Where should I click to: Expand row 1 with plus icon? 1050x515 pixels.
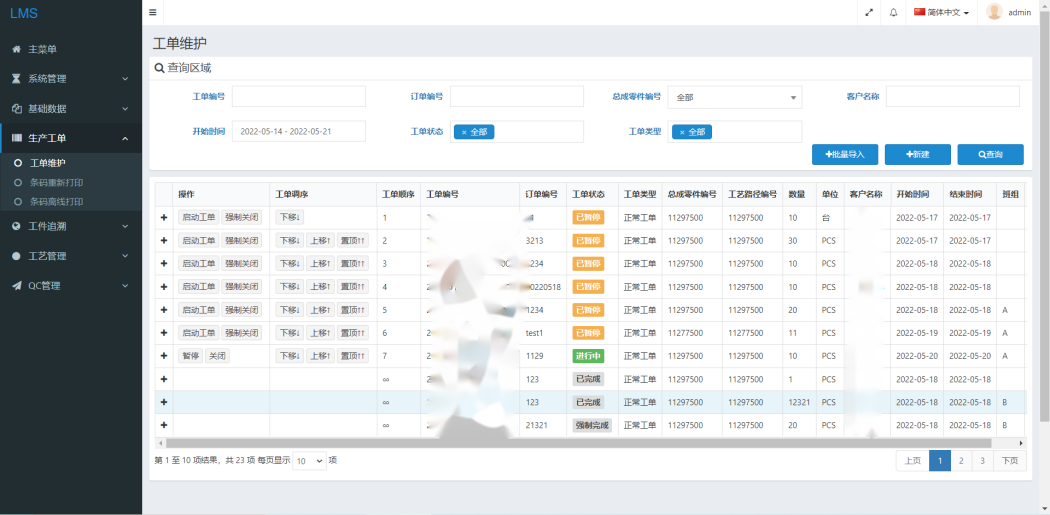(164, 217)
